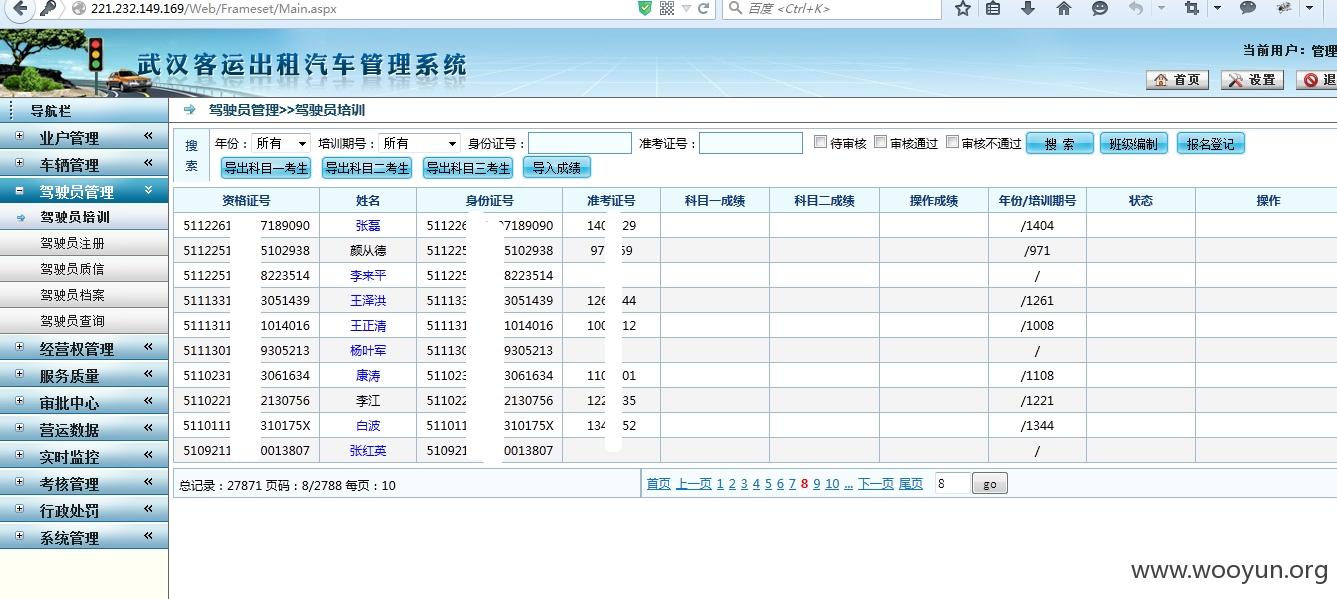Open the 年份 dropdown
The width and height of the screenshot is (1337, 599).
pyautogui.click(x=280, y=144)
